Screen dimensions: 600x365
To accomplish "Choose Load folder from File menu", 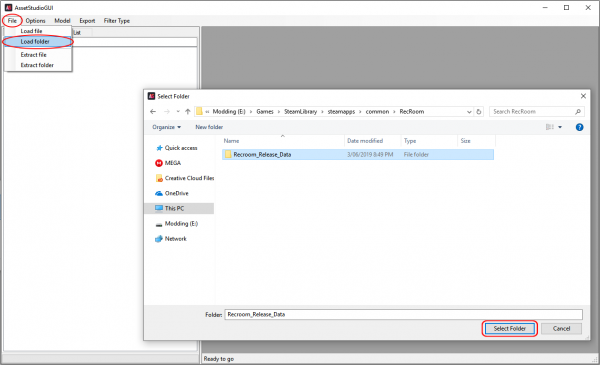I will pyautogui.click(x=38, y=41).
